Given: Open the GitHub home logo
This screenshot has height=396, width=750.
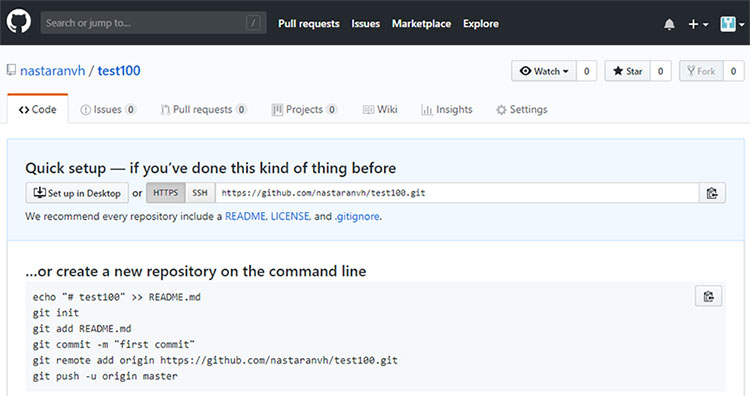Looking at the screenshot, I should click(x=19, y=22).
